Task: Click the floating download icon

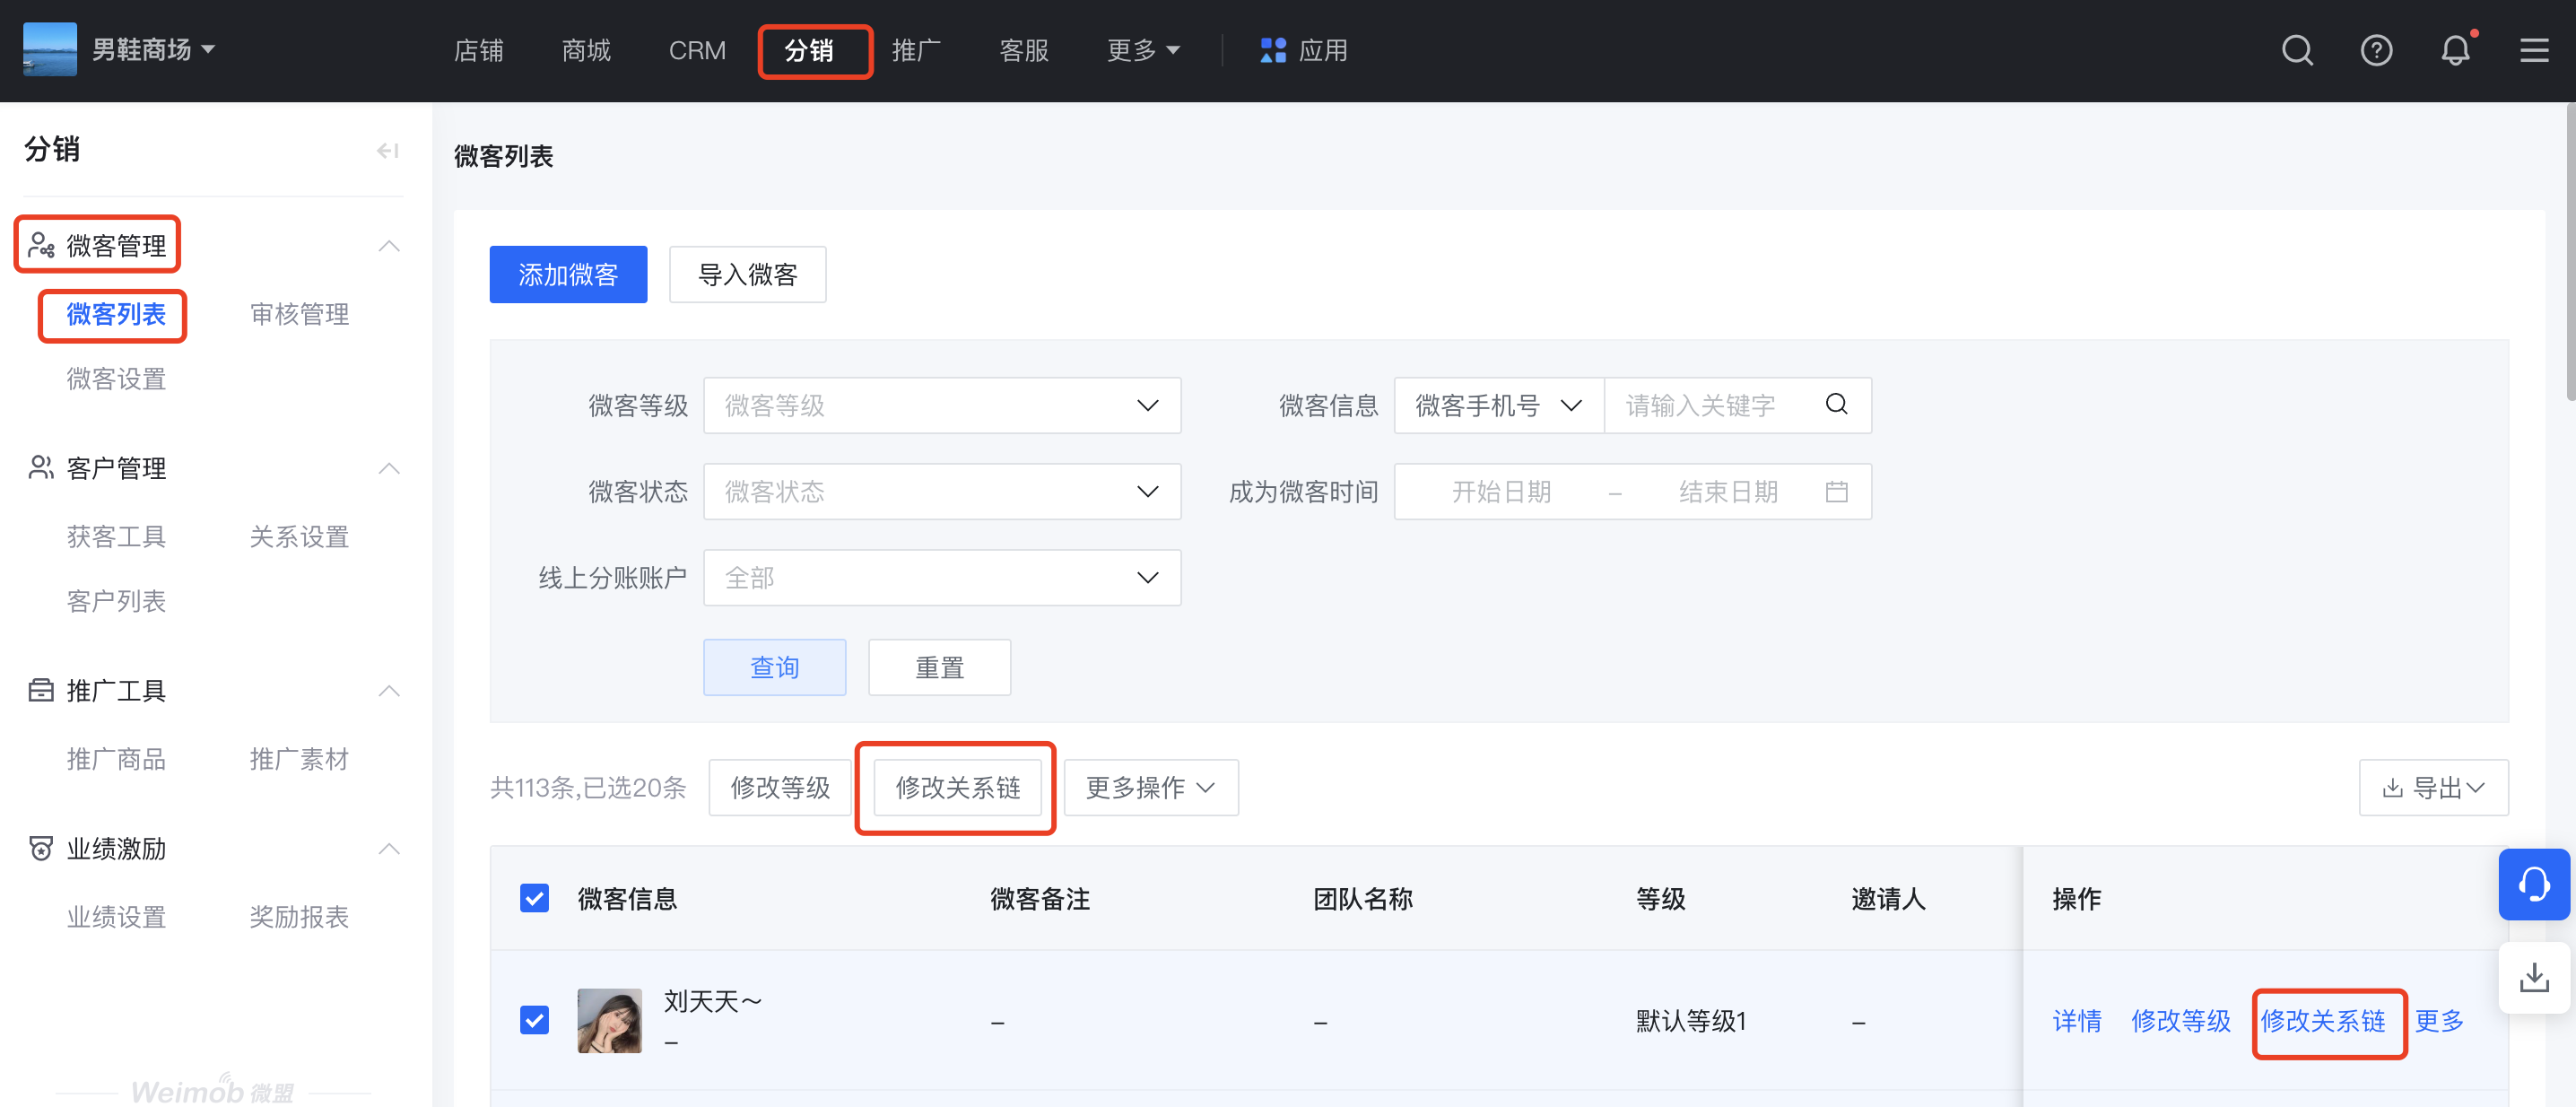Action: [2534, 977]
